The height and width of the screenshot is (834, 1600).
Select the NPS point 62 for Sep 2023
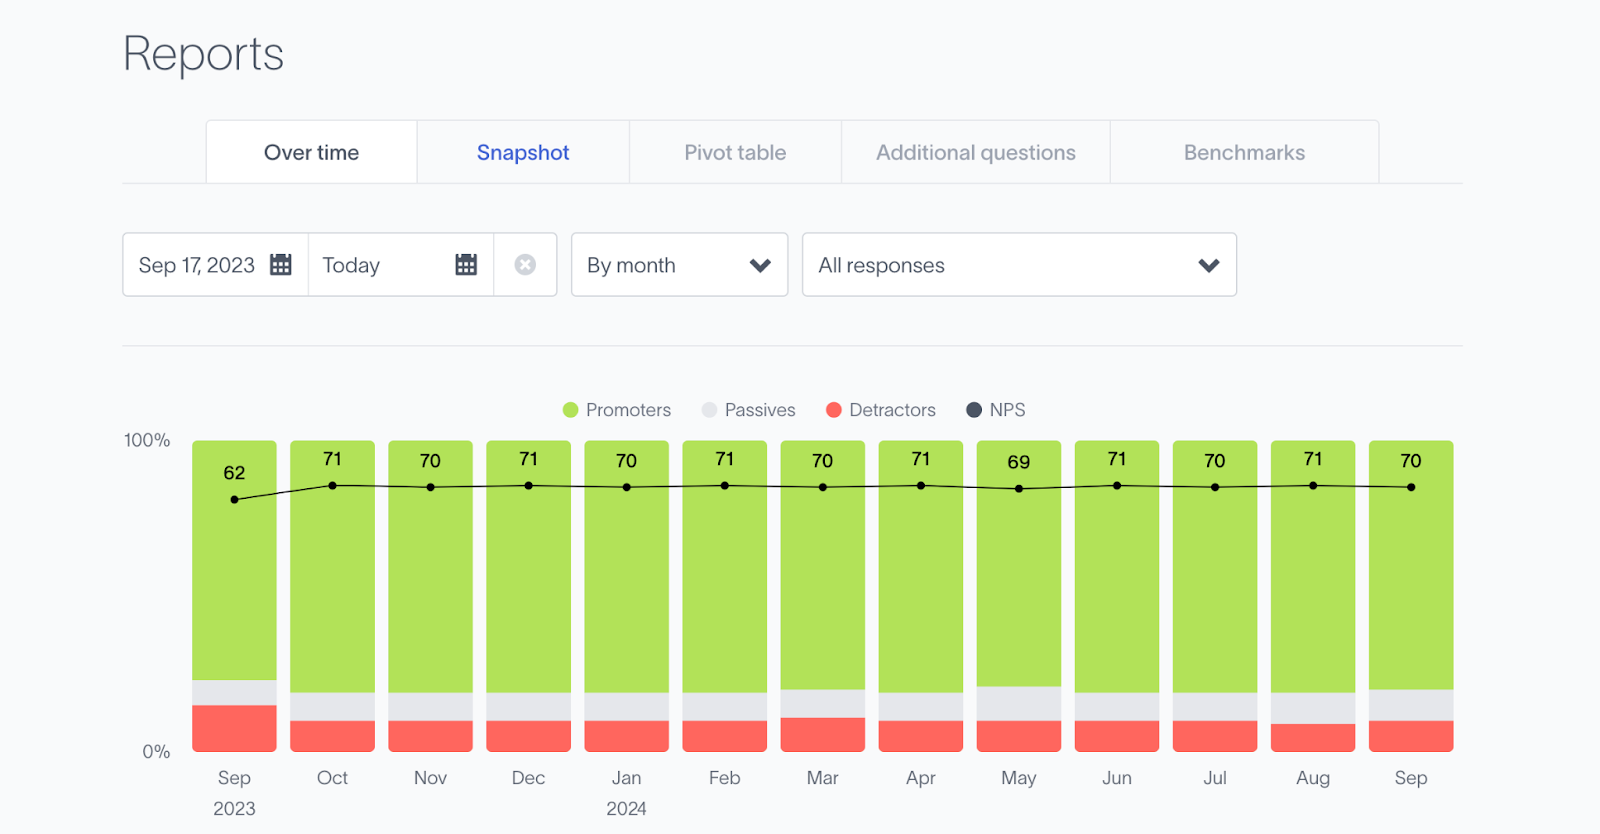[234, 499]
